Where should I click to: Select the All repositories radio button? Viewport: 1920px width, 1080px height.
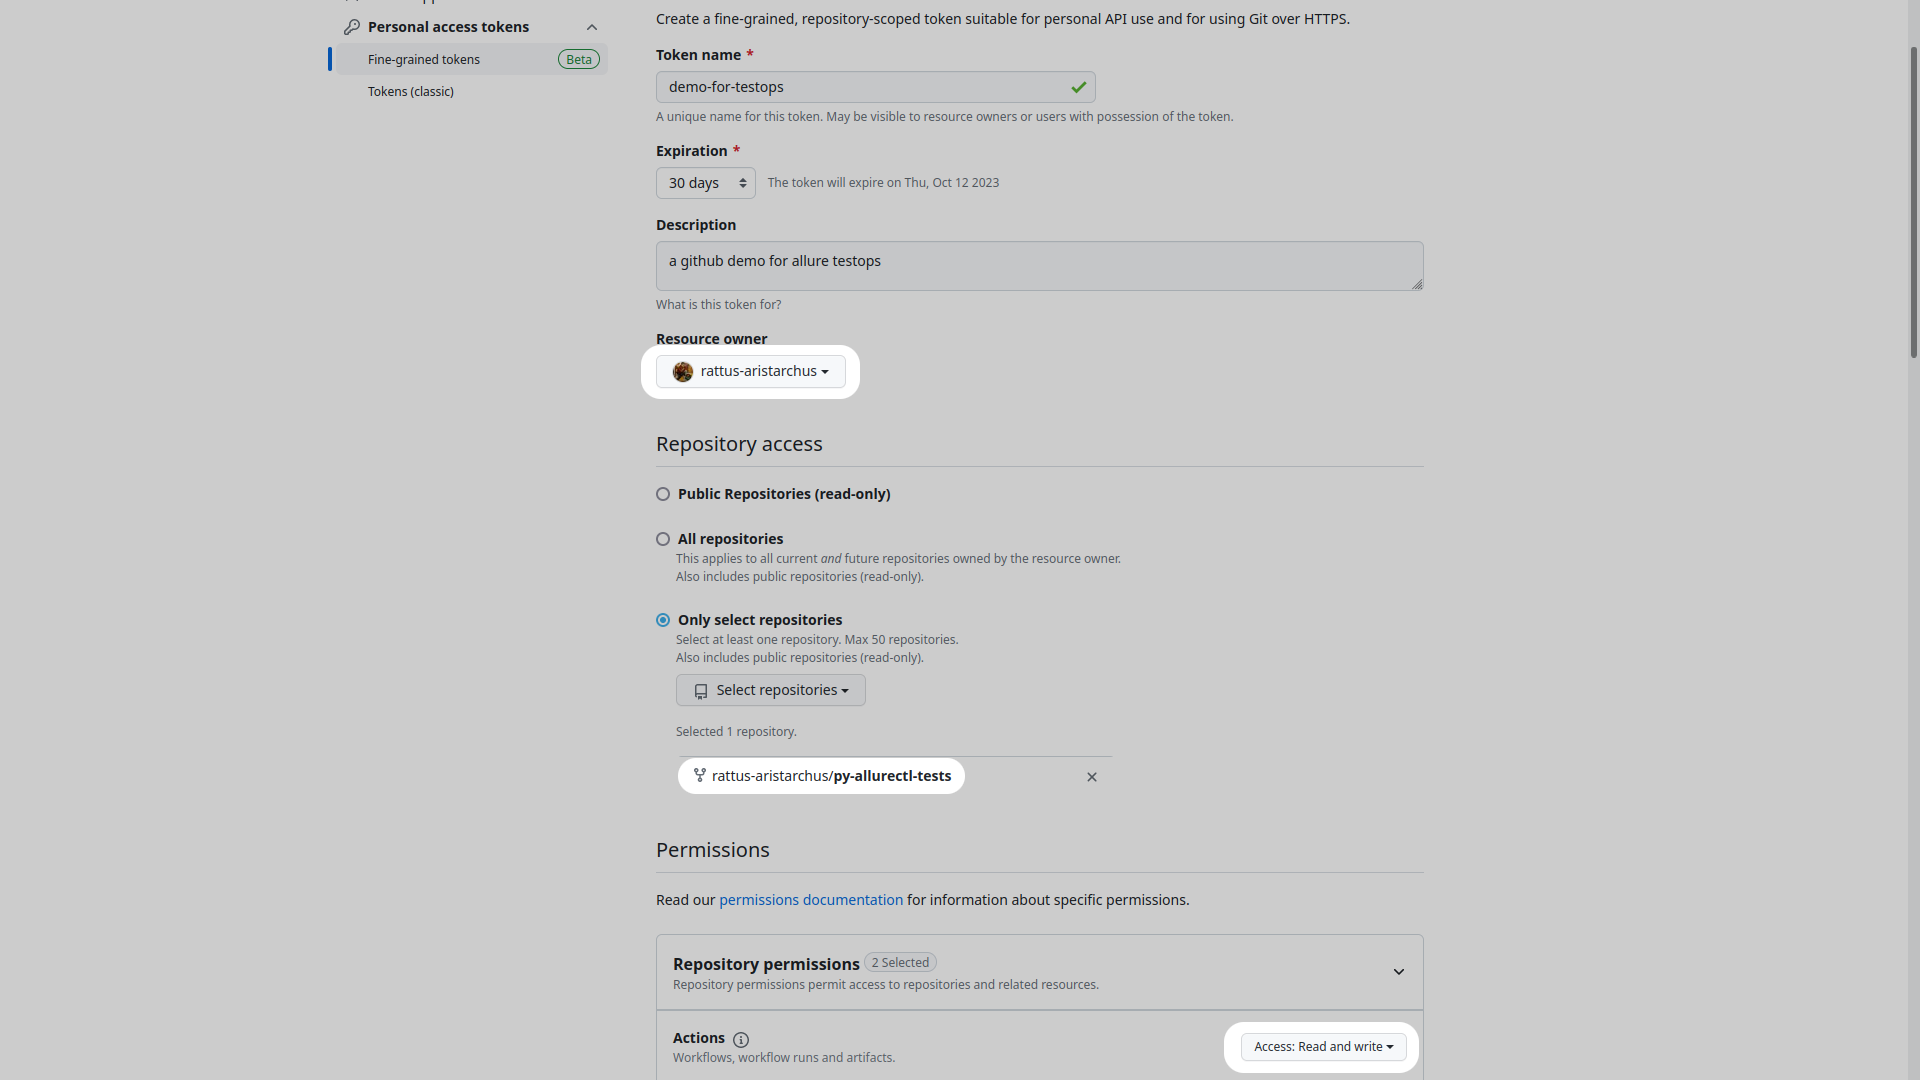click(662, 538)
